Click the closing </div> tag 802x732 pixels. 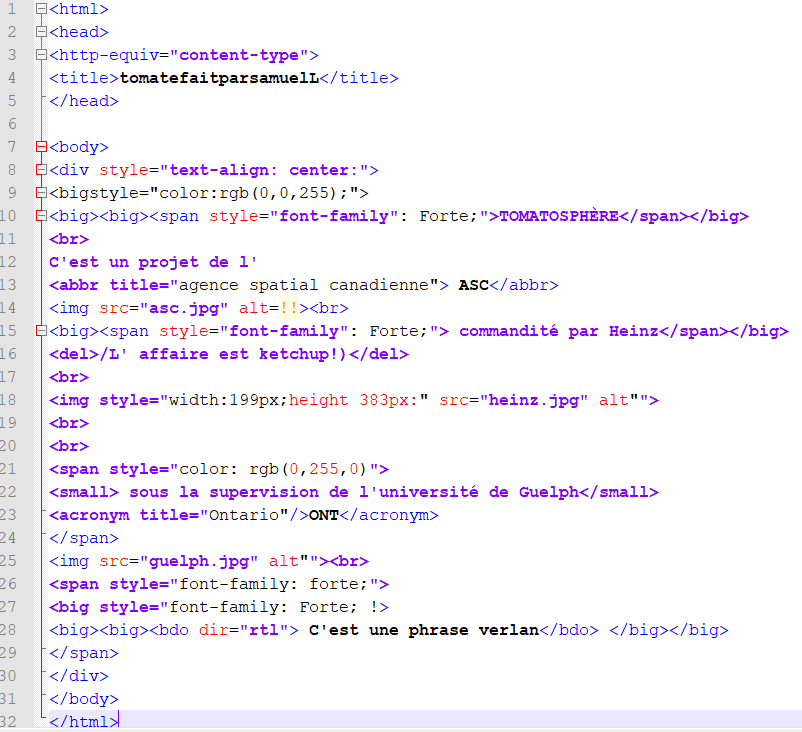[79, 676]
